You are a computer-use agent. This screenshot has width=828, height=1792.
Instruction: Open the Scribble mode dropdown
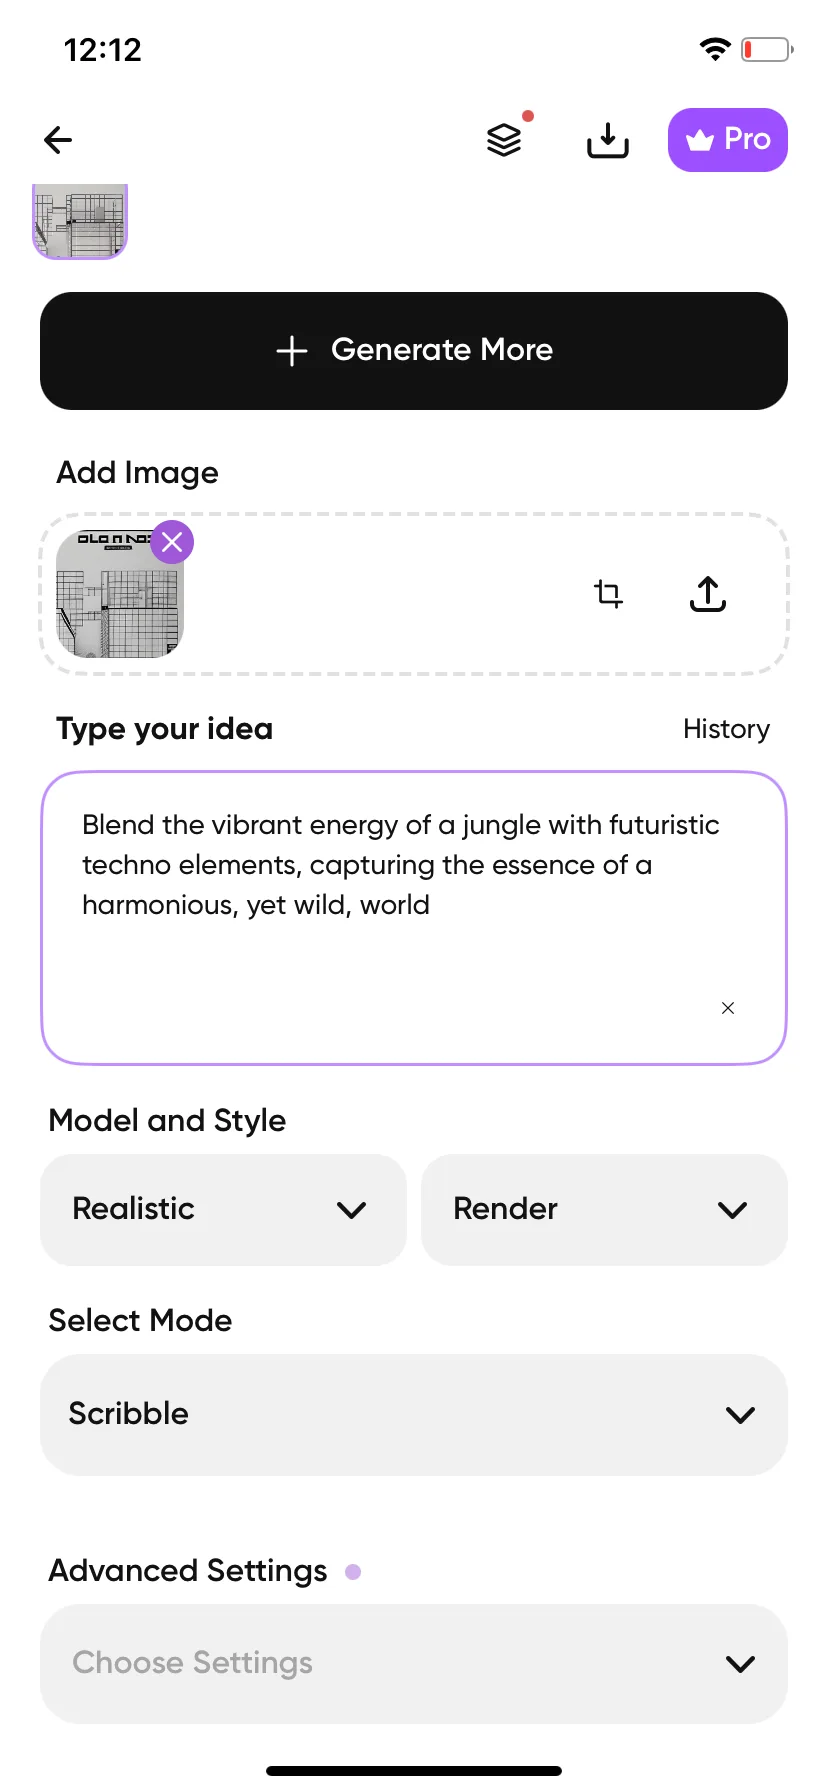coord(414,1415)
